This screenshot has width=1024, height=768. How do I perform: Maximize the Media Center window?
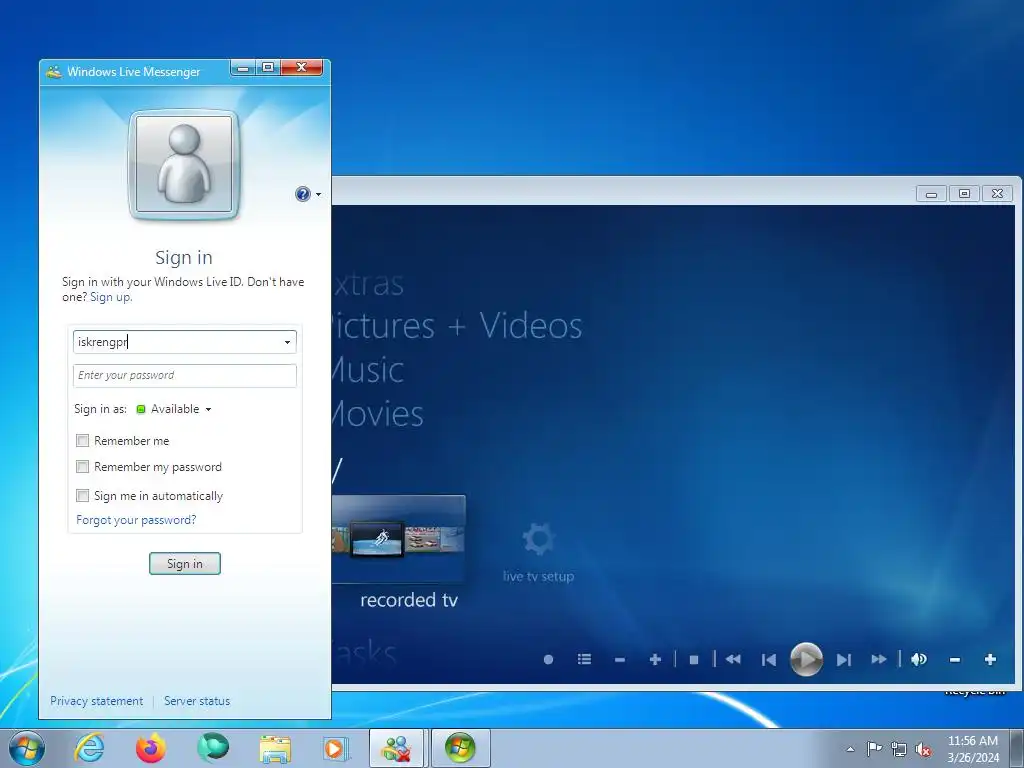click(x=964, y=194)
